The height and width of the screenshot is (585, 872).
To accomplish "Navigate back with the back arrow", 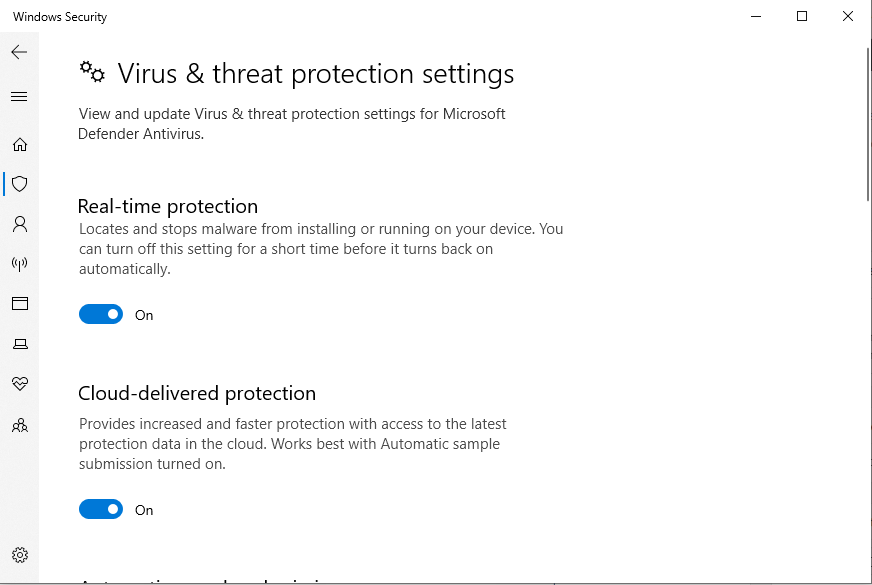I will [18, 51].
